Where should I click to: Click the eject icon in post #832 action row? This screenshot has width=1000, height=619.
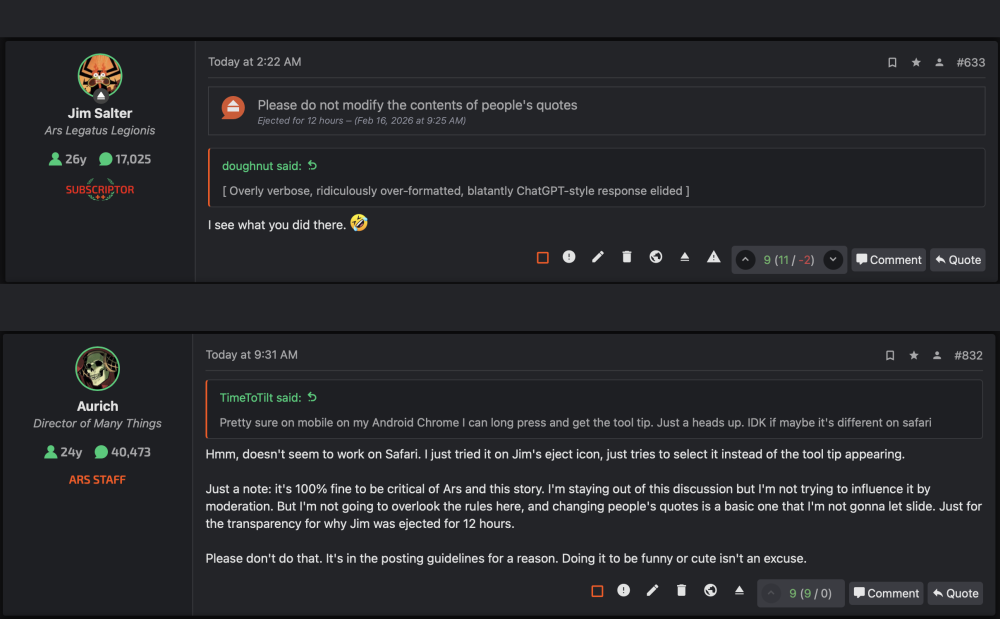[739, 591]
